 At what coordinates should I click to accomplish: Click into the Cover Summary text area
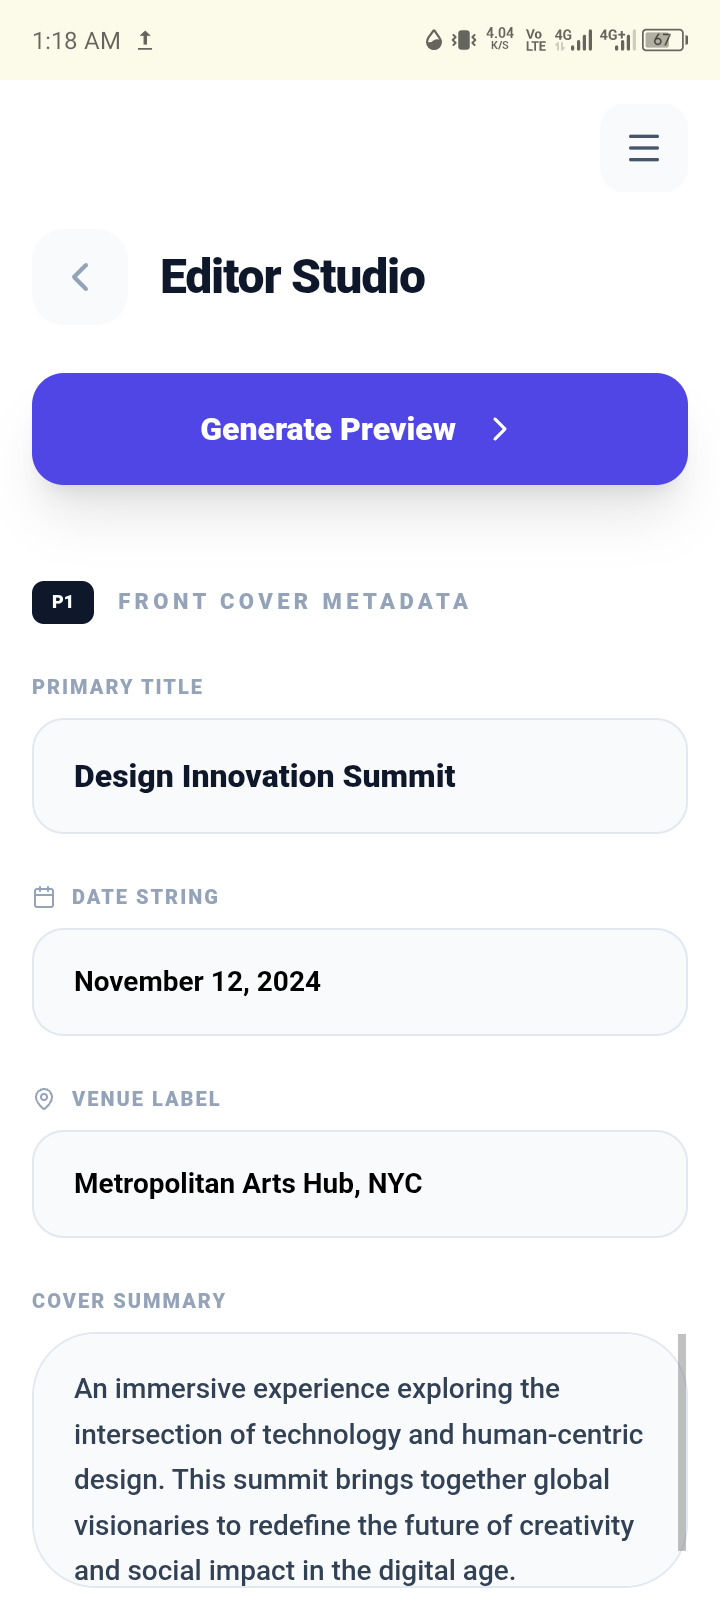tap(355, 1460)
